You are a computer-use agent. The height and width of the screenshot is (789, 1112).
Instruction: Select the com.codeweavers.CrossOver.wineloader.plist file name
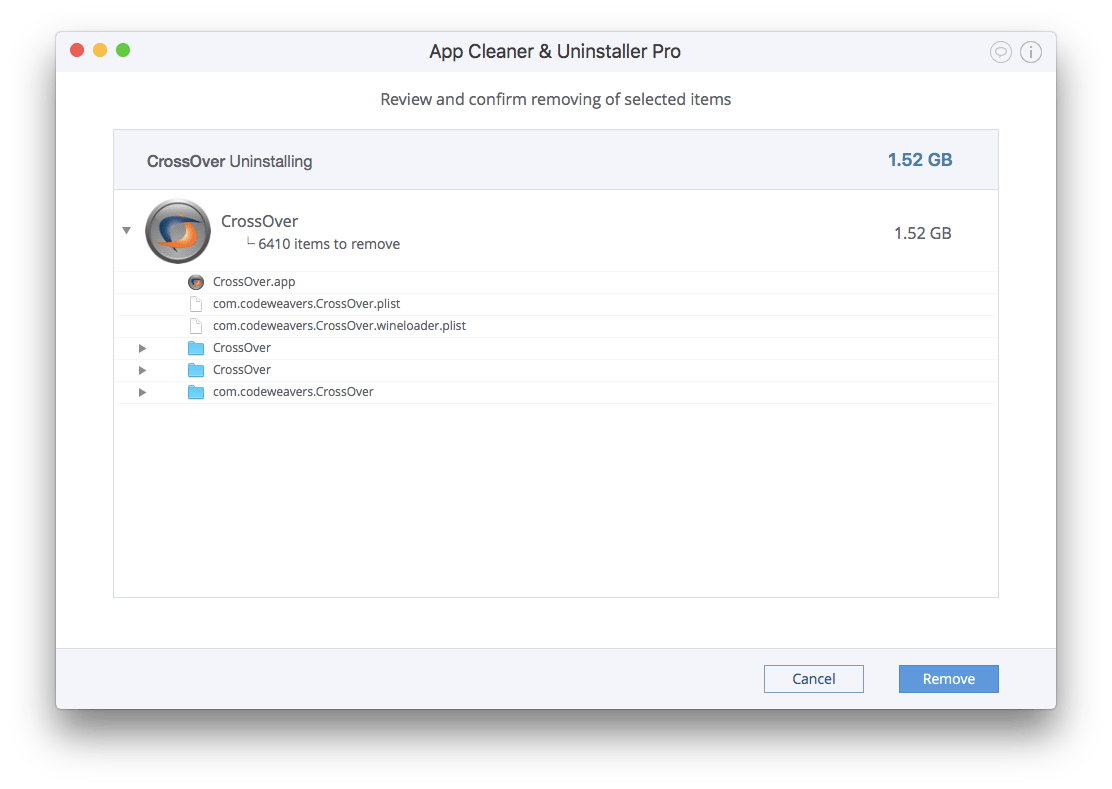pos(339,326)
